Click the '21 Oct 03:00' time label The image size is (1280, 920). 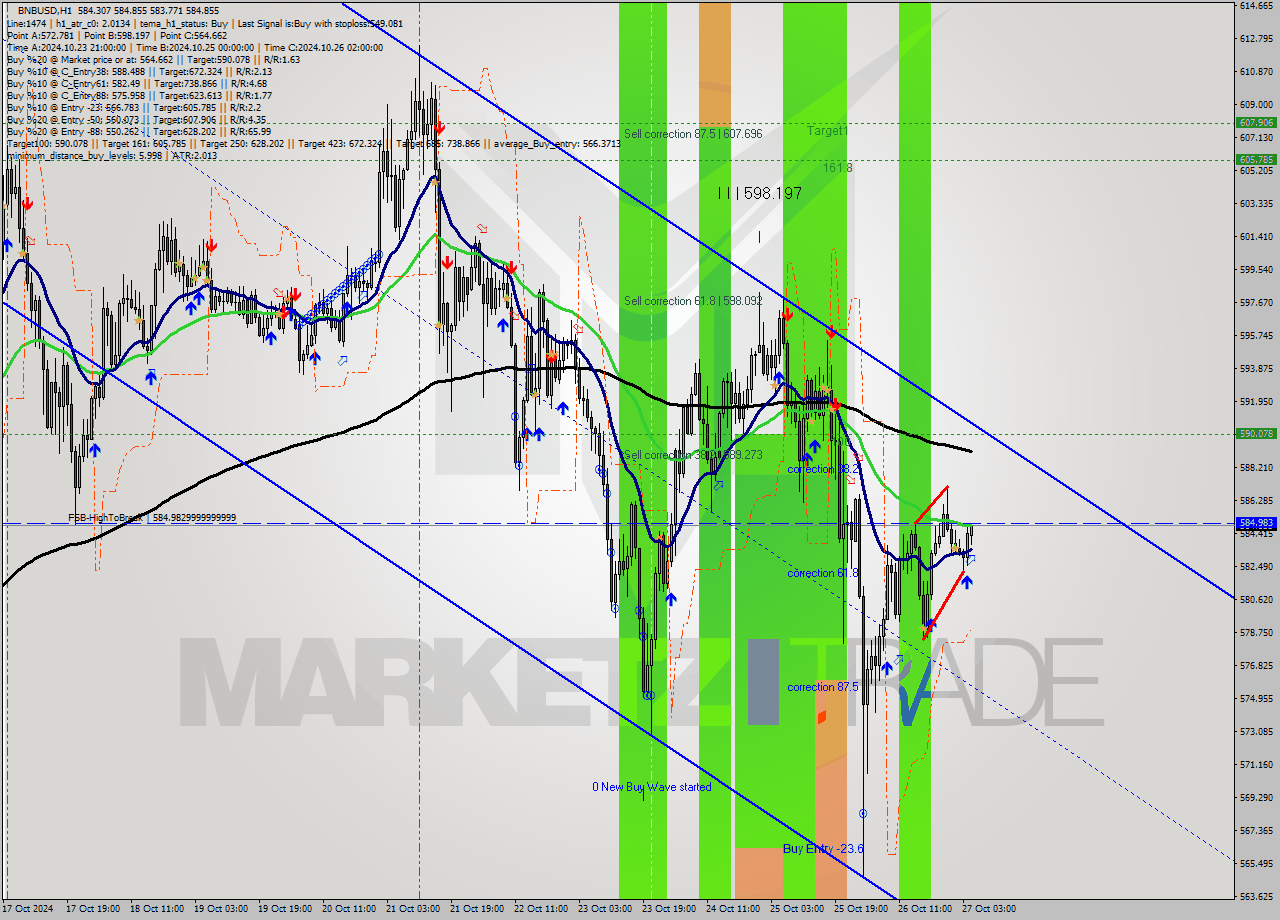coord(411,909)
